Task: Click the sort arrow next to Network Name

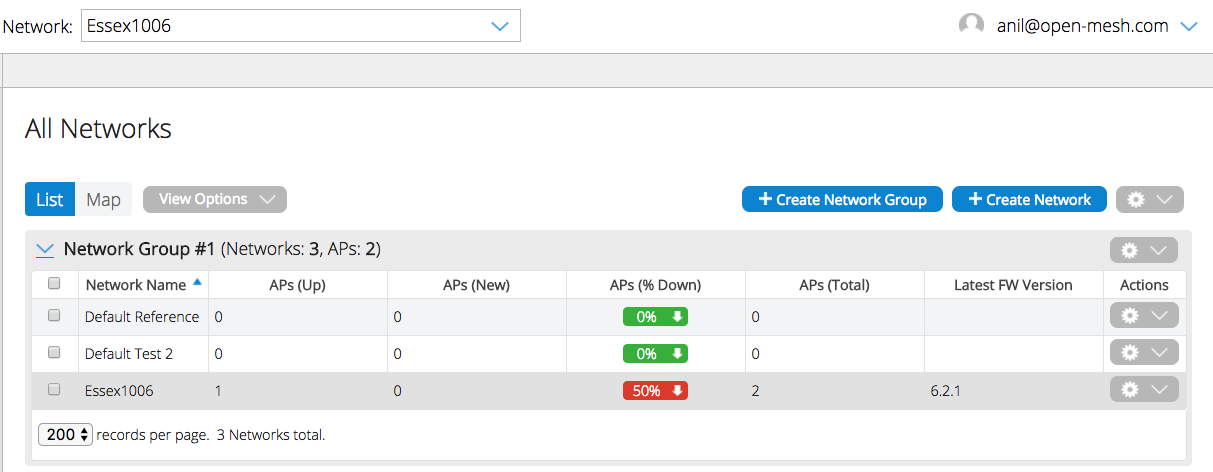Action: (197, 283)
